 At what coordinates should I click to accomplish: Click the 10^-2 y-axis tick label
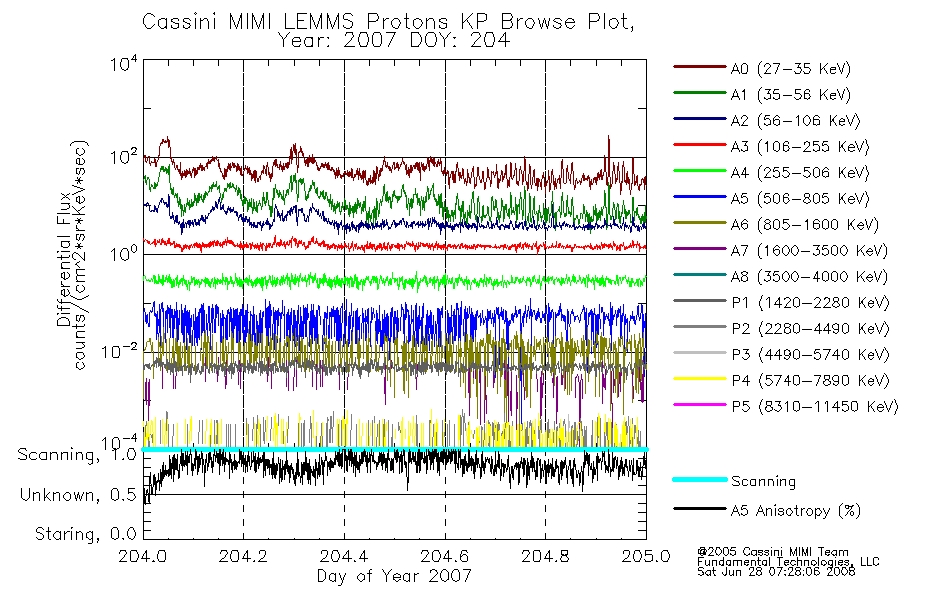click(x=120, y=351)
